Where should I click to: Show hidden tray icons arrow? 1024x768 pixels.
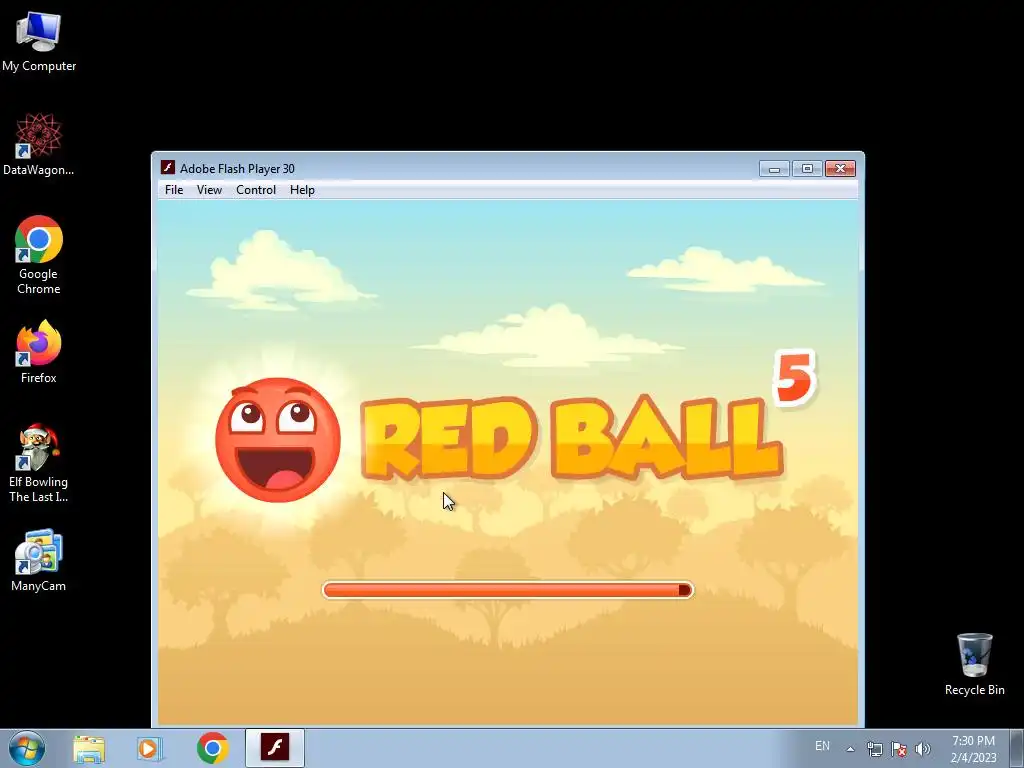pos(850,749)
